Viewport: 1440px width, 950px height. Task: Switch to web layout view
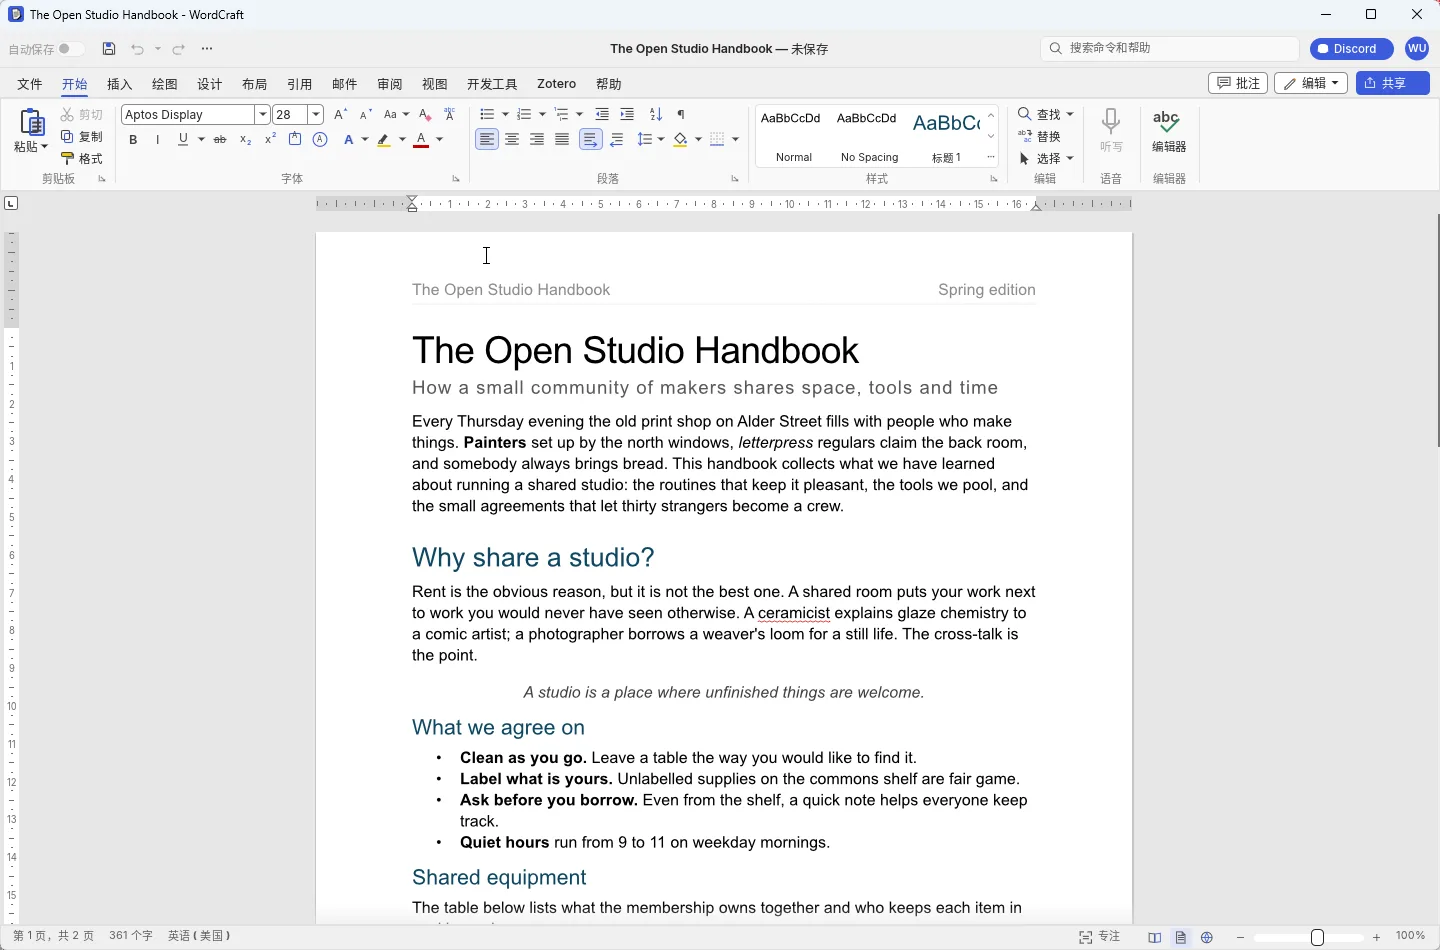tap(1208, 938)
